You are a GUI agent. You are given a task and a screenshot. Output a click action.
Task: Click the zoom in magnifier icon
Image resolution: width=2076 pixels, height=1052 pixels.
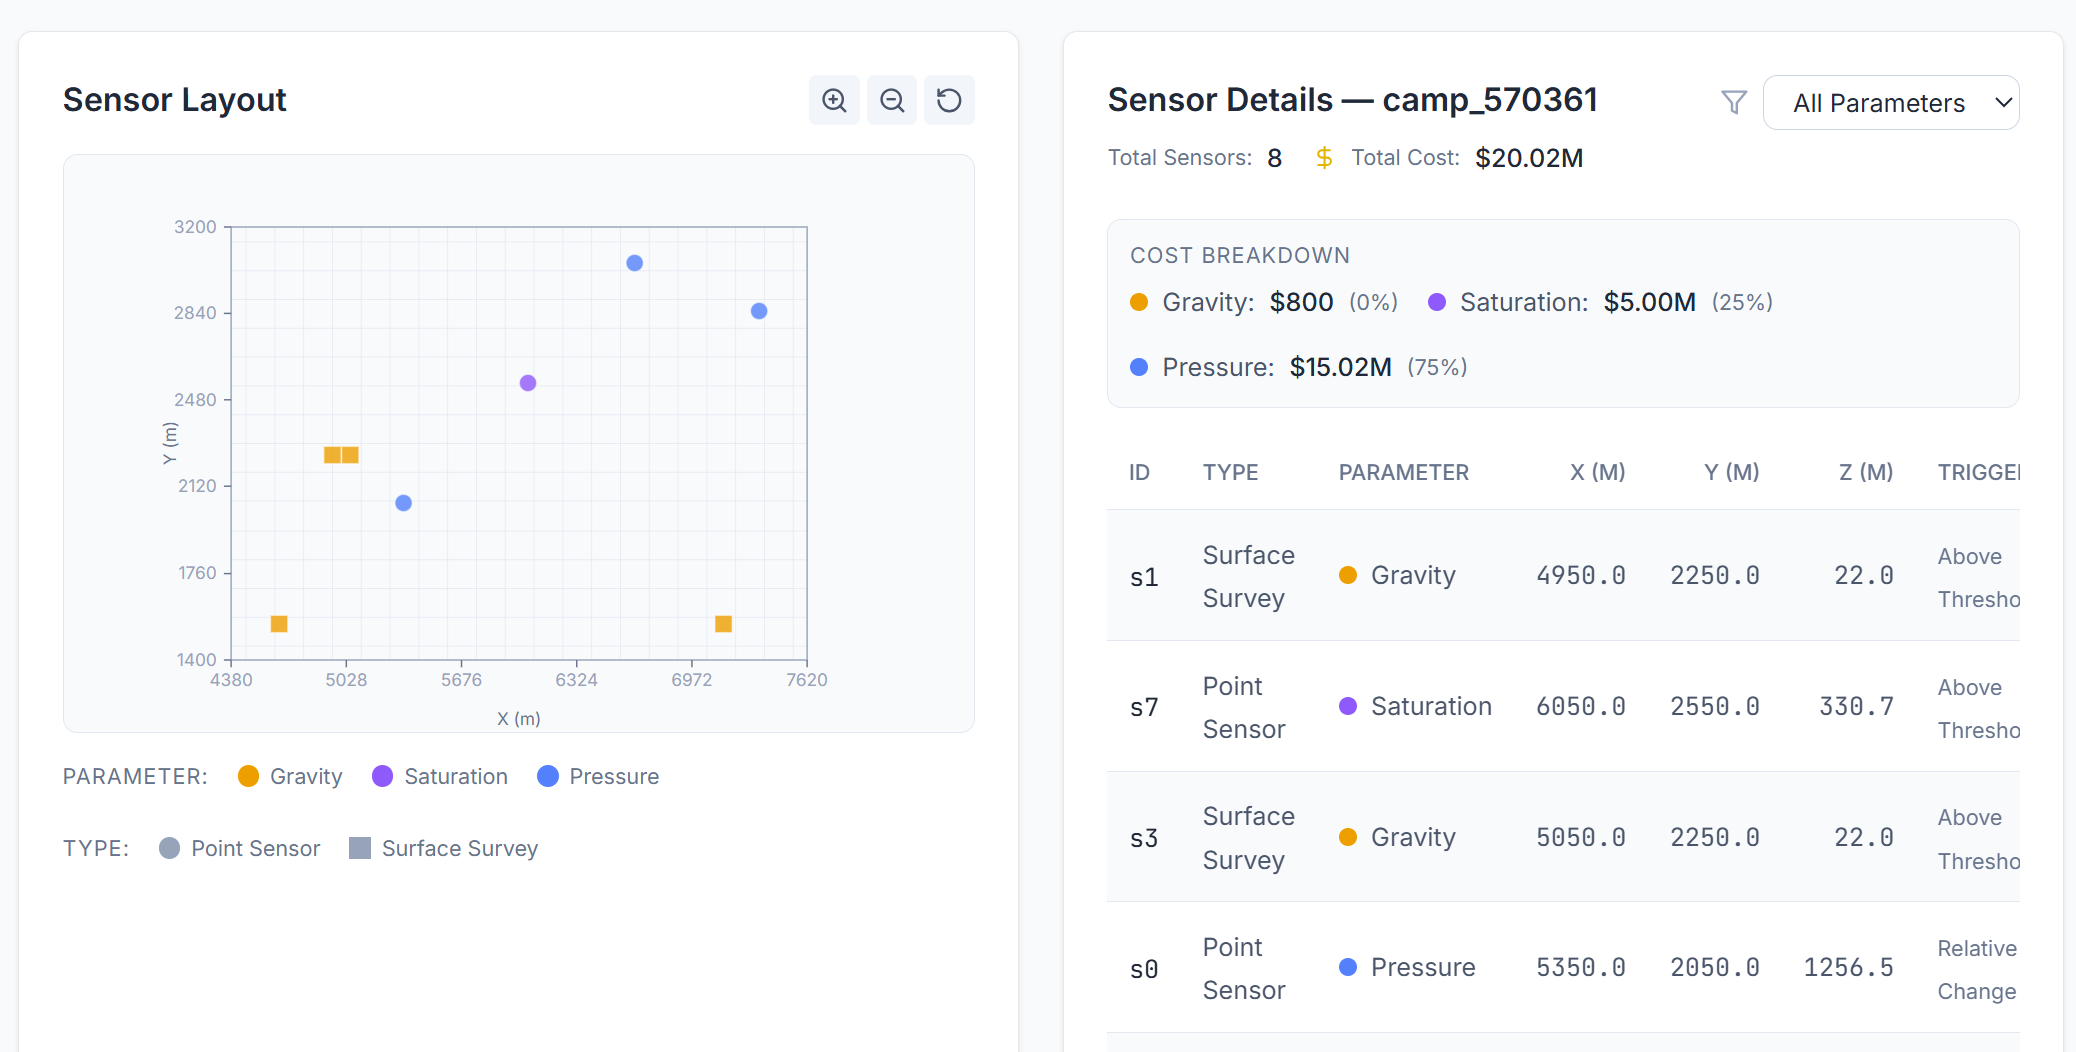[834, 100]
